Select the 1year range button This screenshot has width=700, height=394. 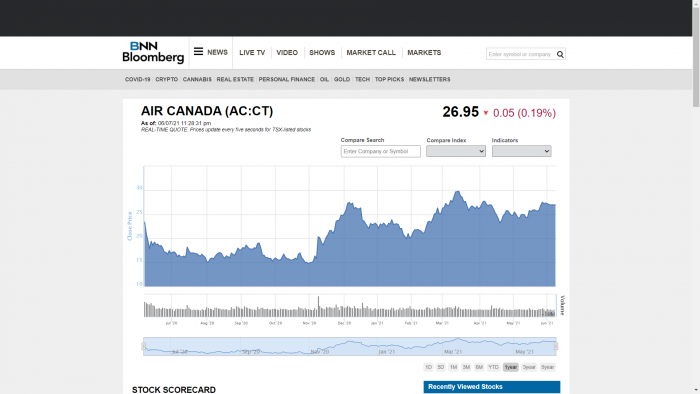511,367
